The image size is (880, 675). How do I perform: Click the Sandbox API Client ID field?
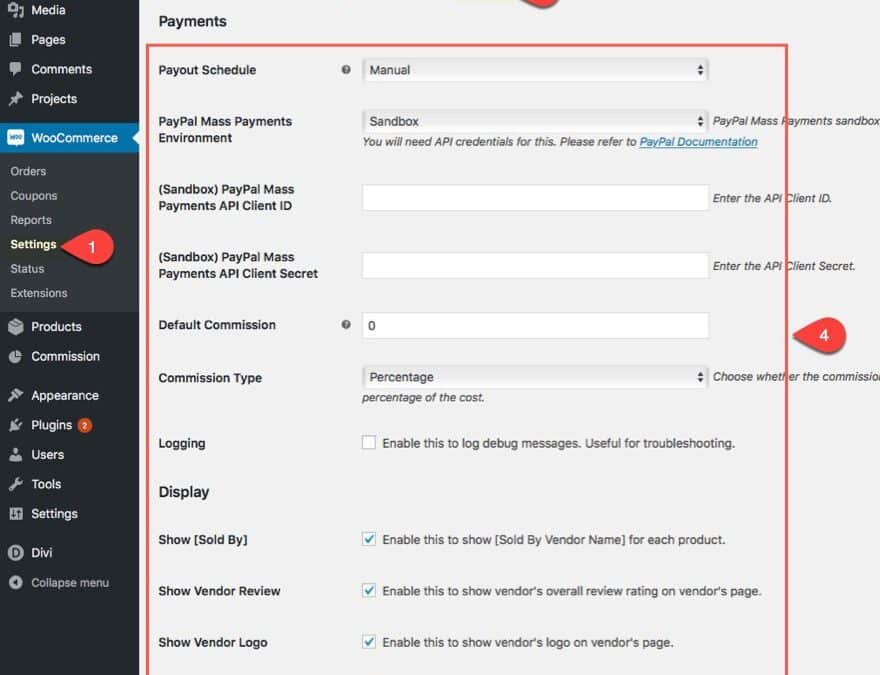point(535,198)
